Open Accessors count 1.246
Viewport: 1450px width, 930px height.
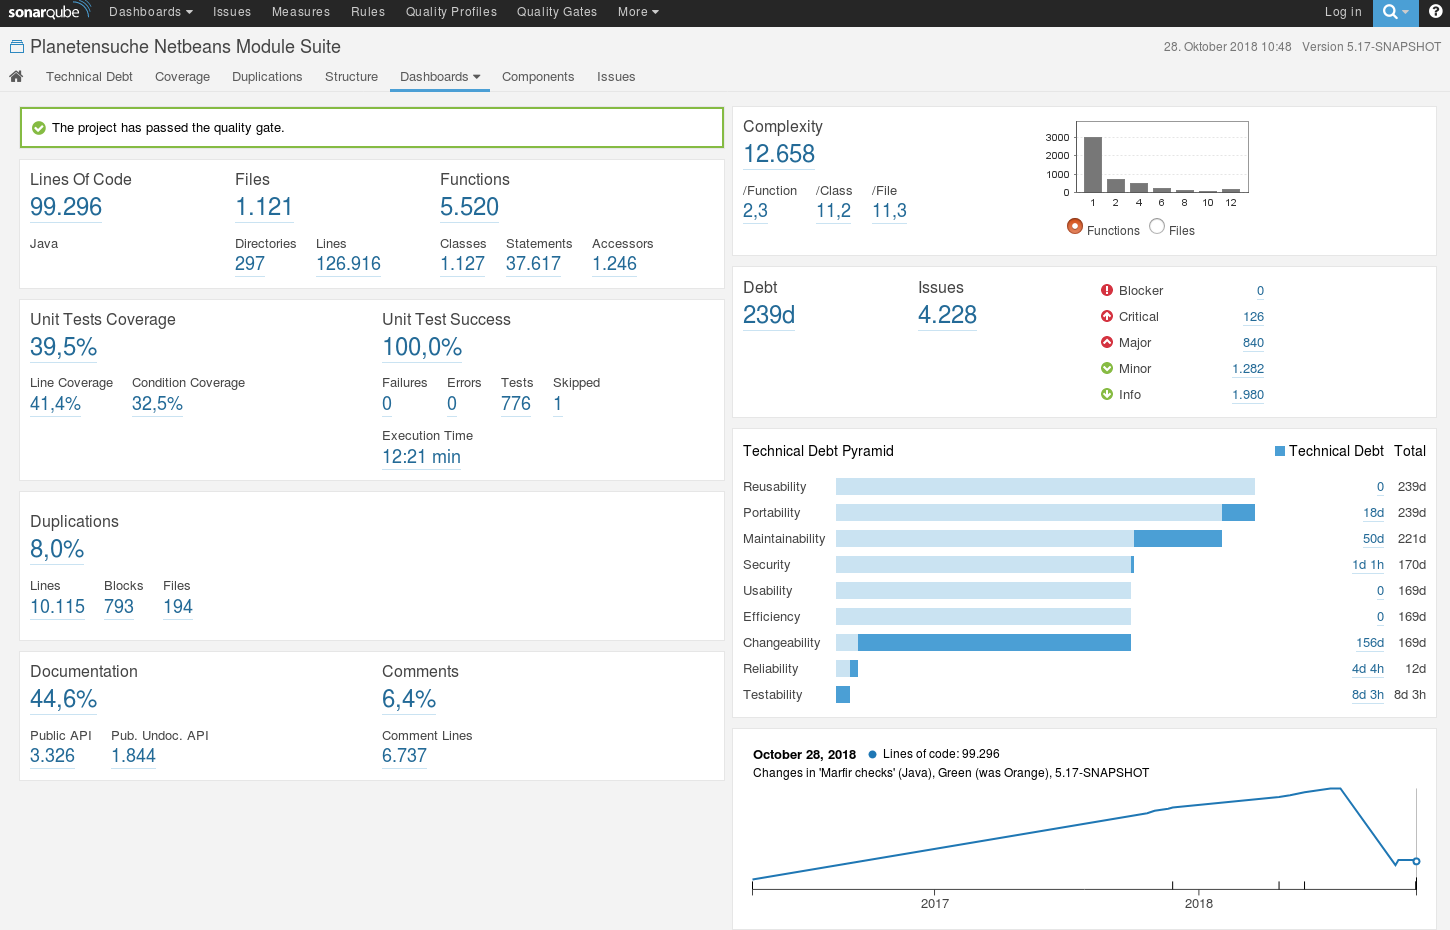pyautogui.click(x=614, y=264)
